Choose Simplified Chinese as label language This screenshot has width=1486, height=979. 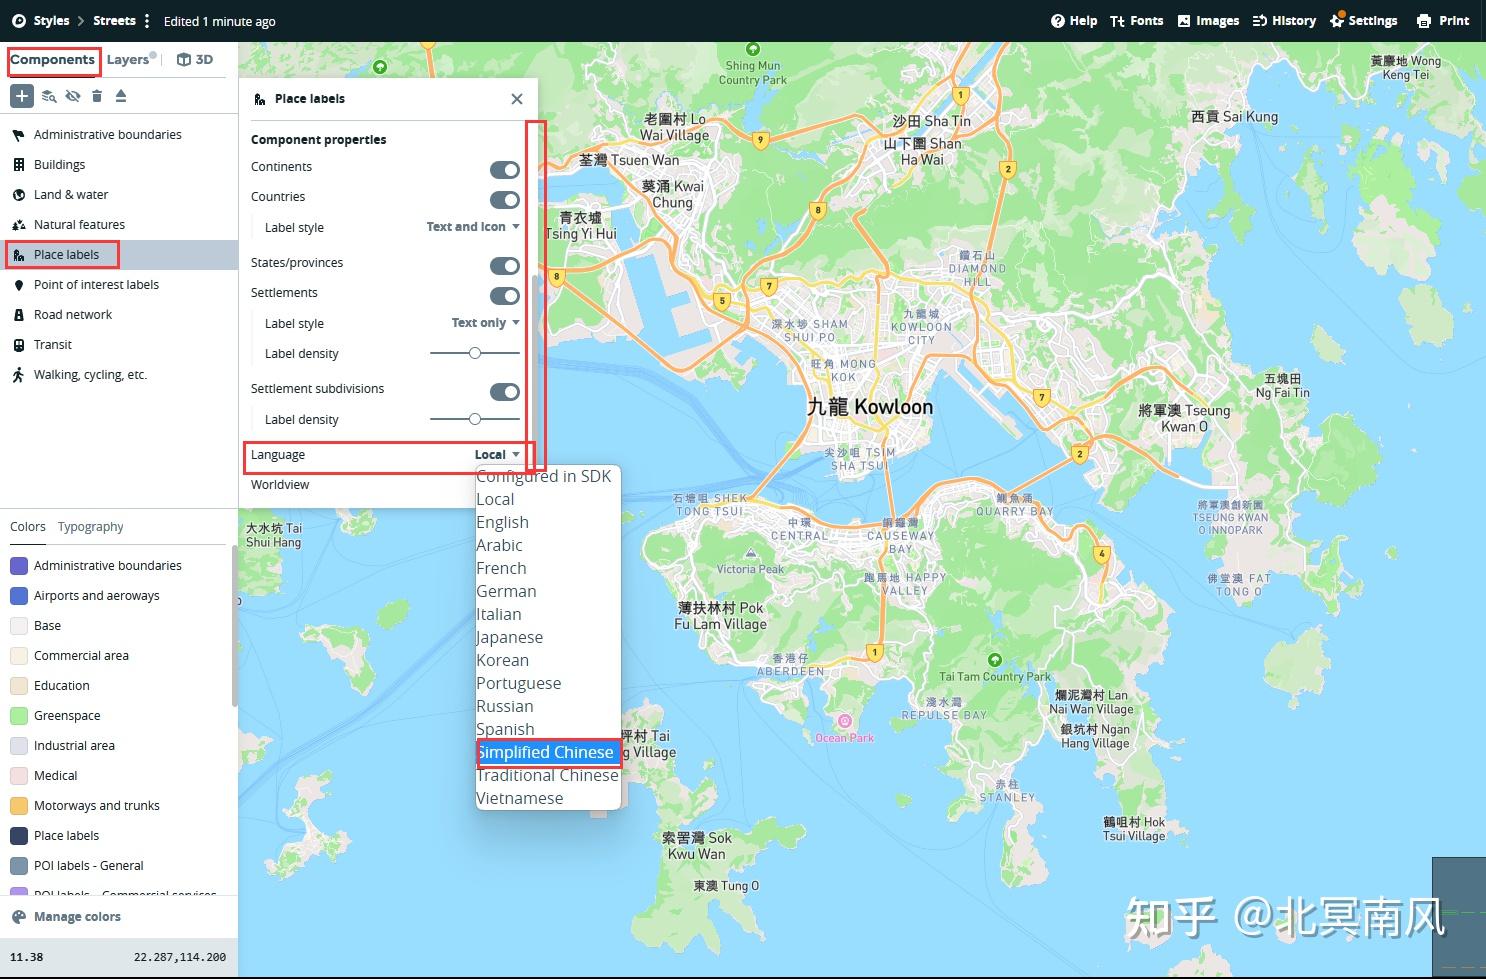point(547,752)
